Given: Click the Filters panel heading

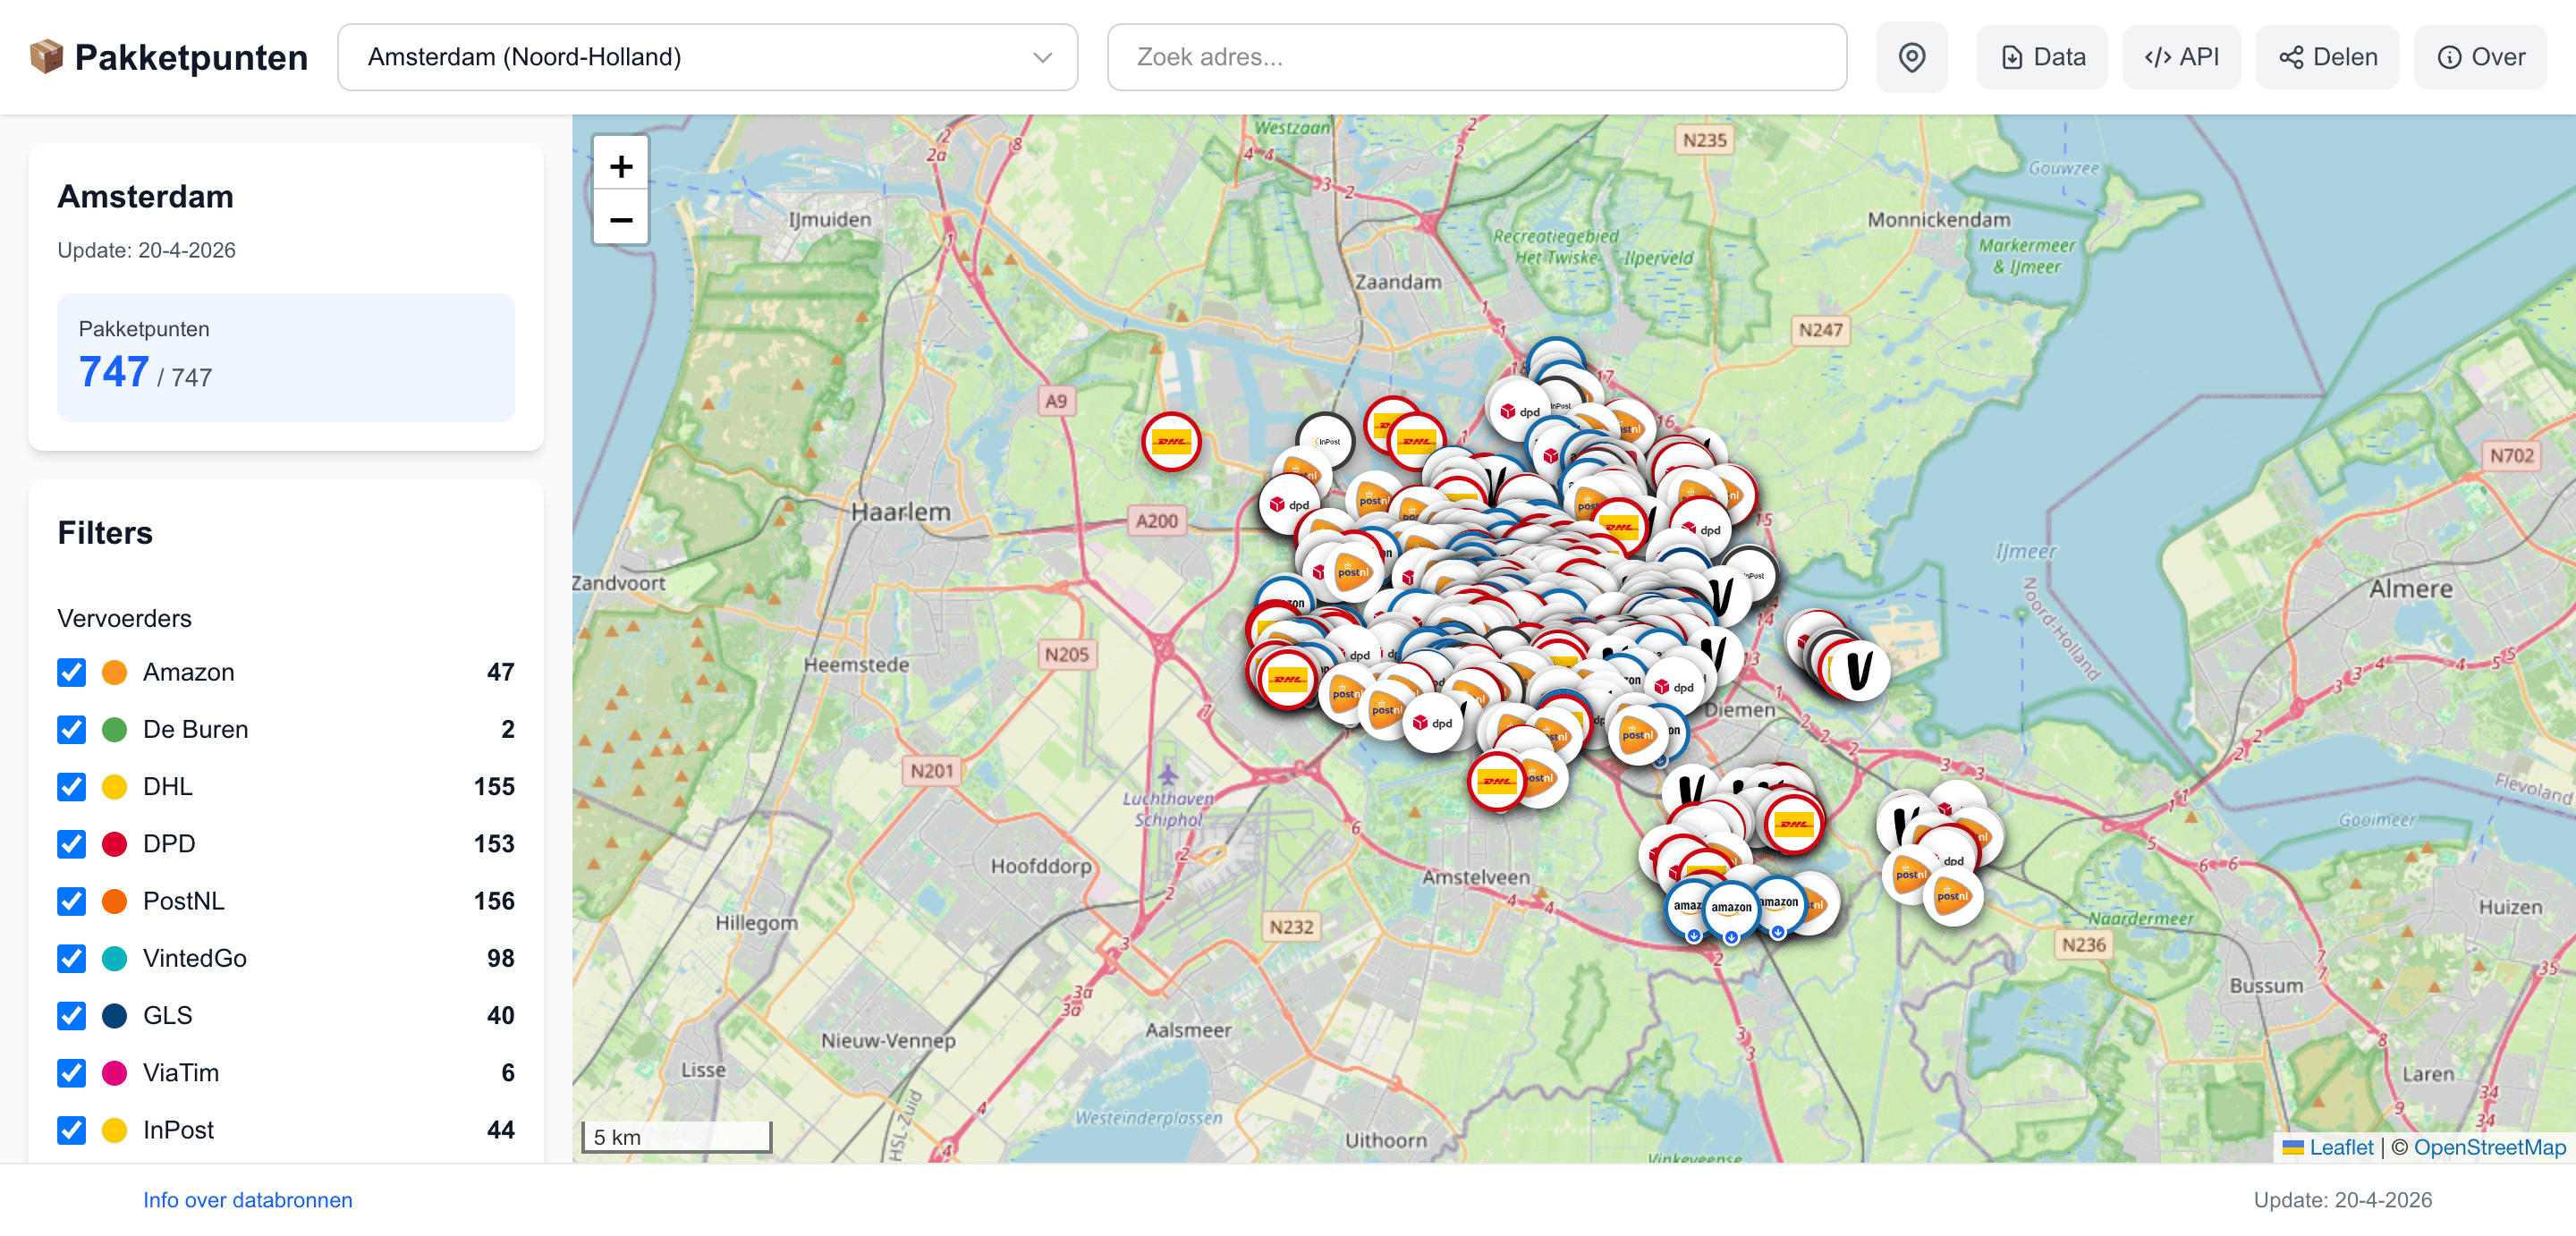Looking at the screenshot, I should [105, 533].
